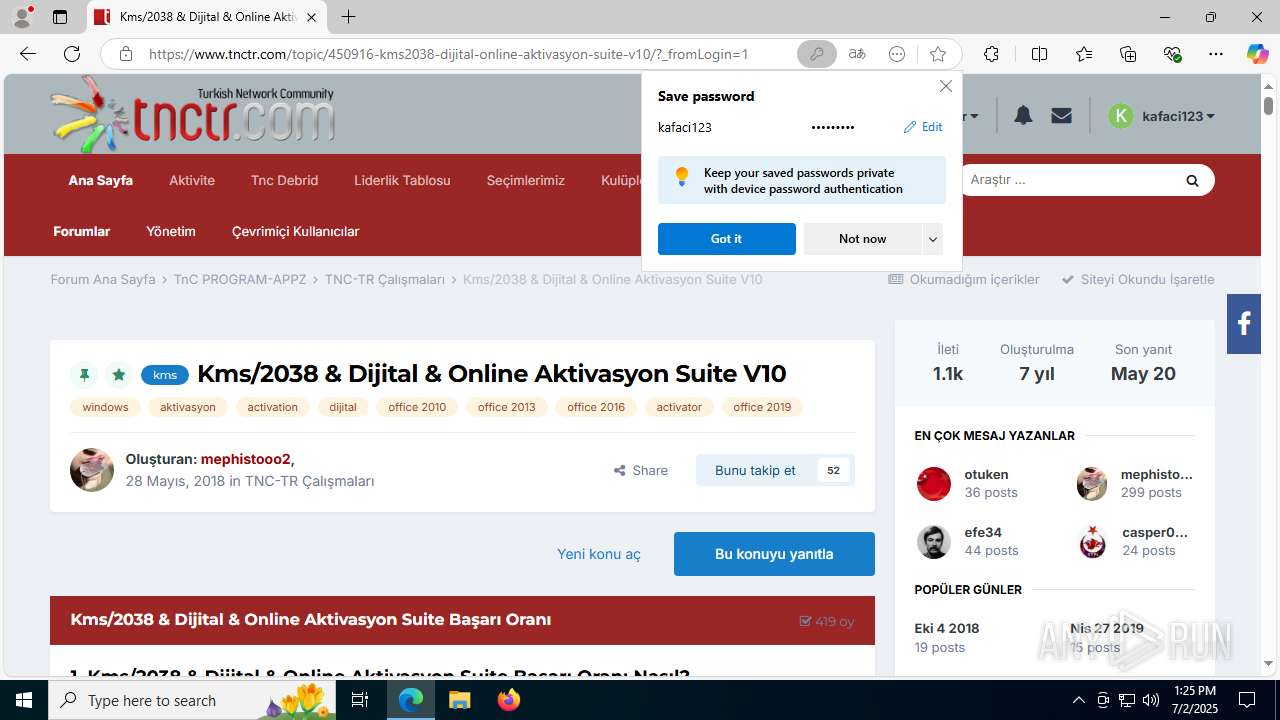
Task: Toggle split screen icon
Action: pyautogui.click(x=1039, y=54)
